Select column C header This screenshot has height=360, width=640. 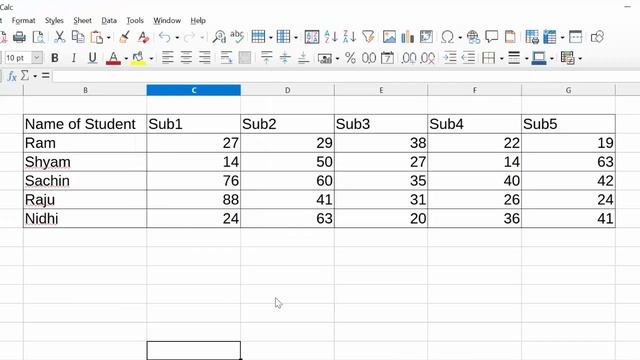[x=193, y=90]
